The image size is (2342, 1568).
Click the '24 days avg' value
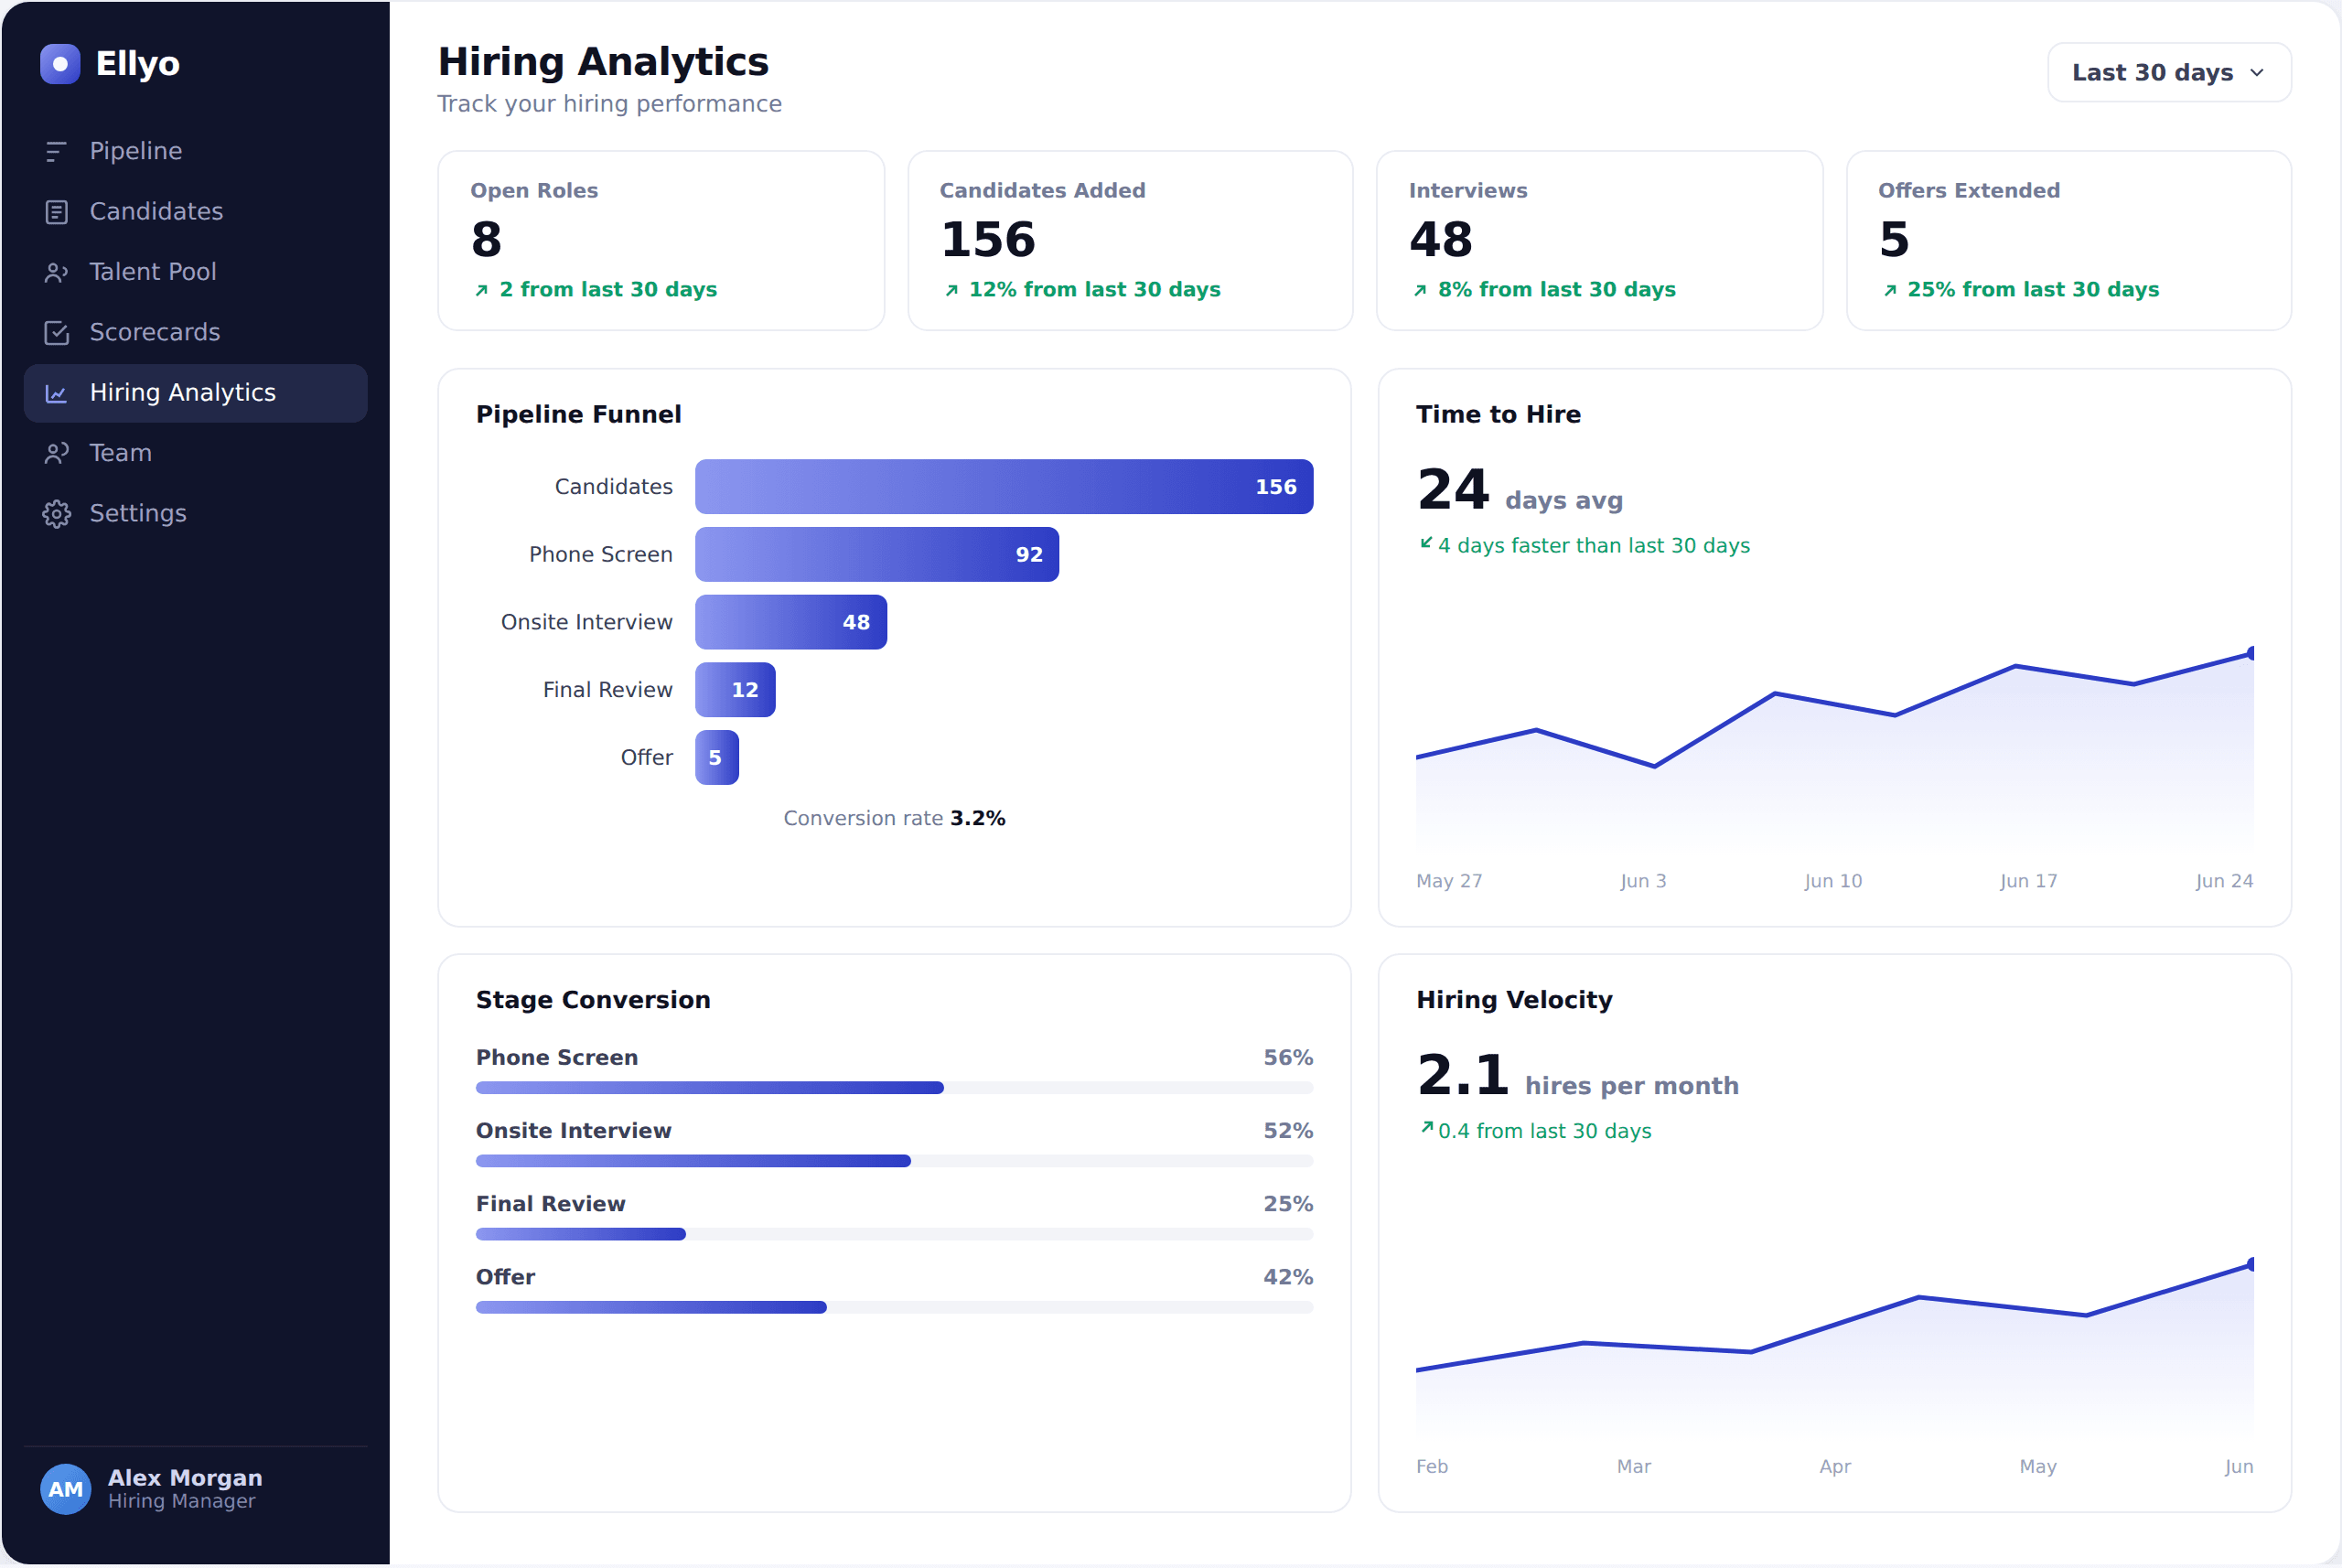click(x=1520, y=491)
